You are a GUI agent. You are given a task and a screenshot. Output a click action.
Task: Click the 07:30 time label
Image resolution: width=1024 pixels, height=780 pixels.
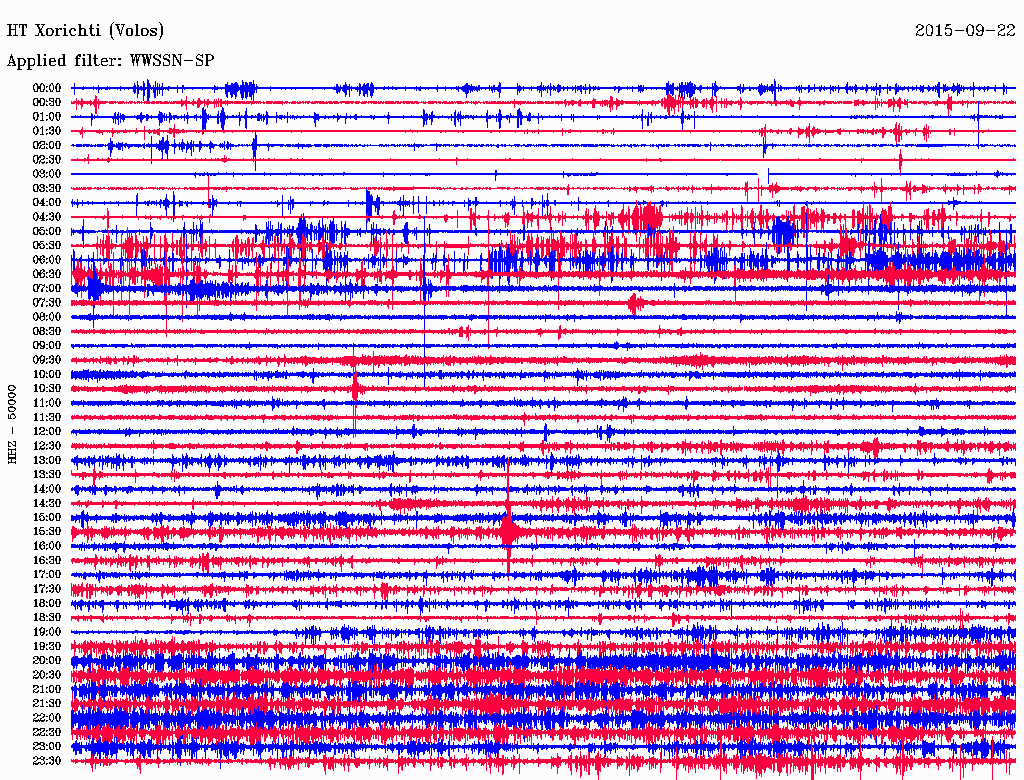point(47,303)
